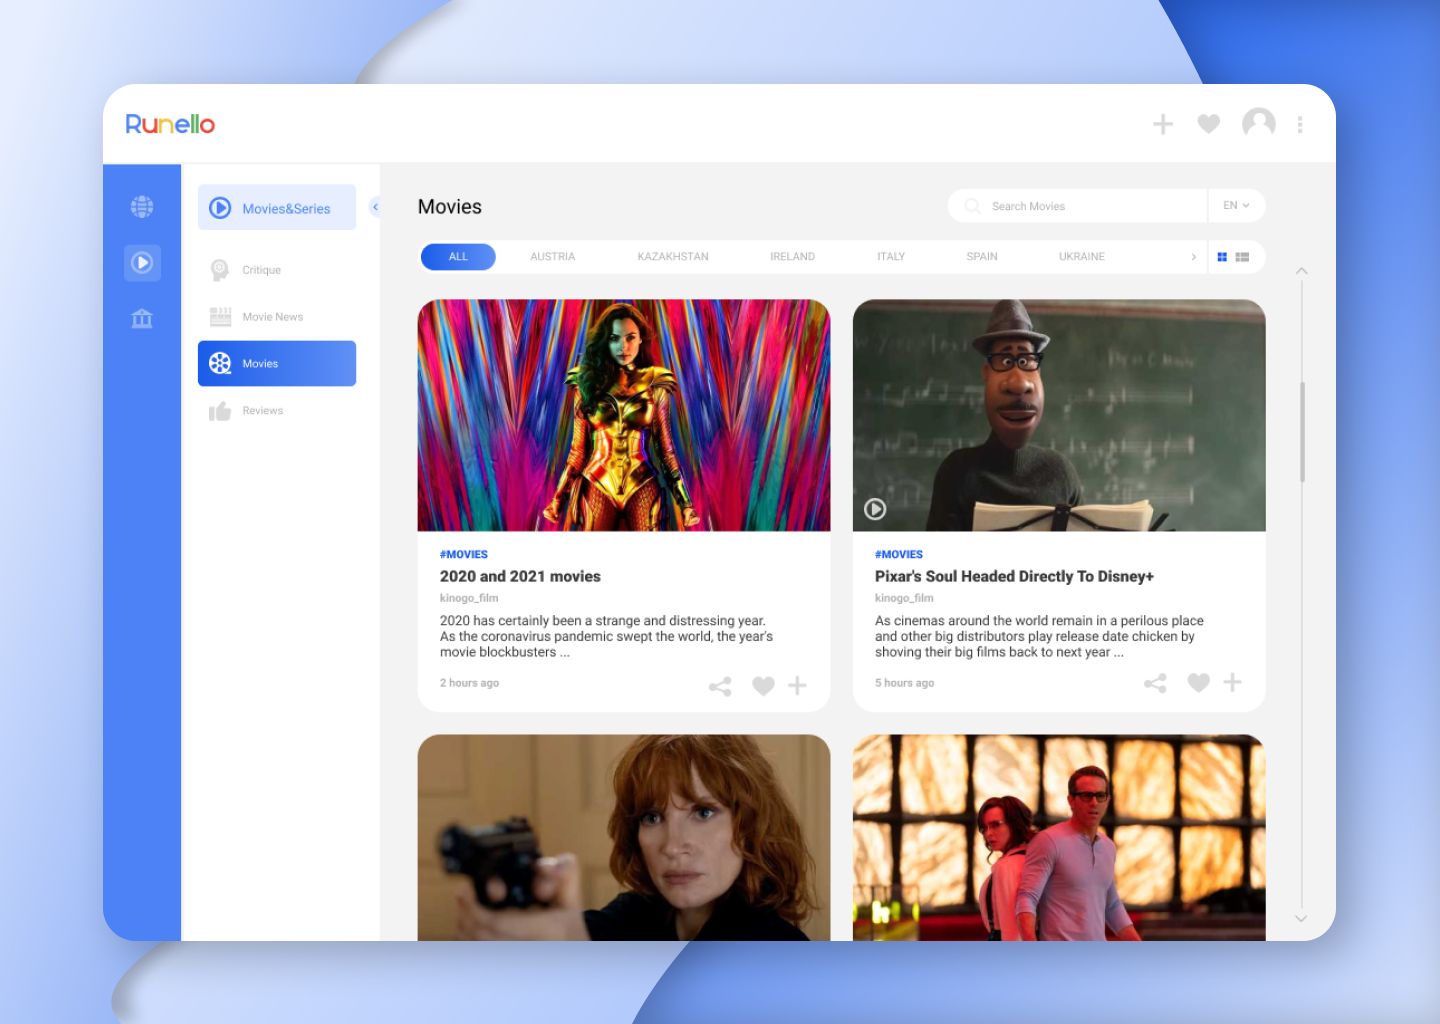Viewport: 1440px width, 1024px height.
Task: Click the Movies page heading
Action: pyautogui.click(x=450, y=207)
